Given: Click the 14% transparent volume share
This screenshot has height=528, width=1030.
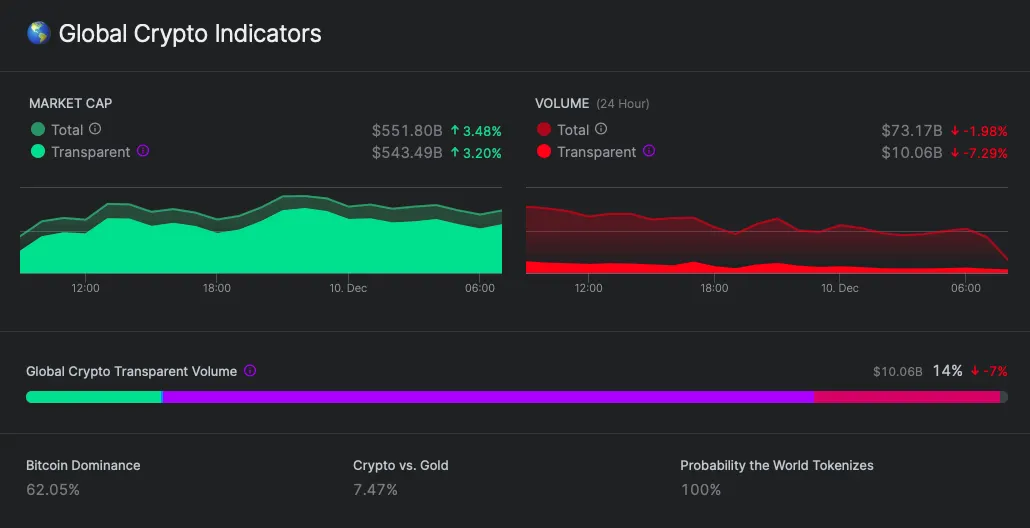Looking at the screenshot, I should [x=947, y=371].
